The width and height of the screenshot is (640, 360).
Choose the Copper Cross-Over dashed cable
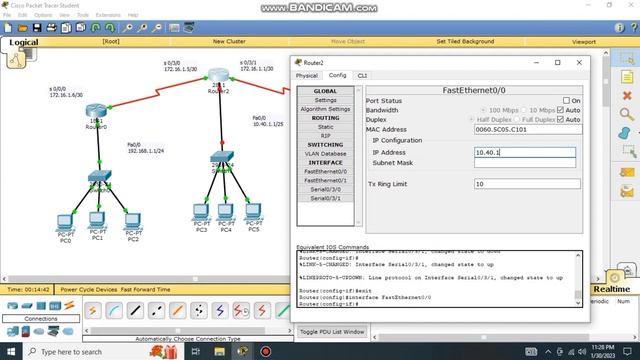click(156, 311)
